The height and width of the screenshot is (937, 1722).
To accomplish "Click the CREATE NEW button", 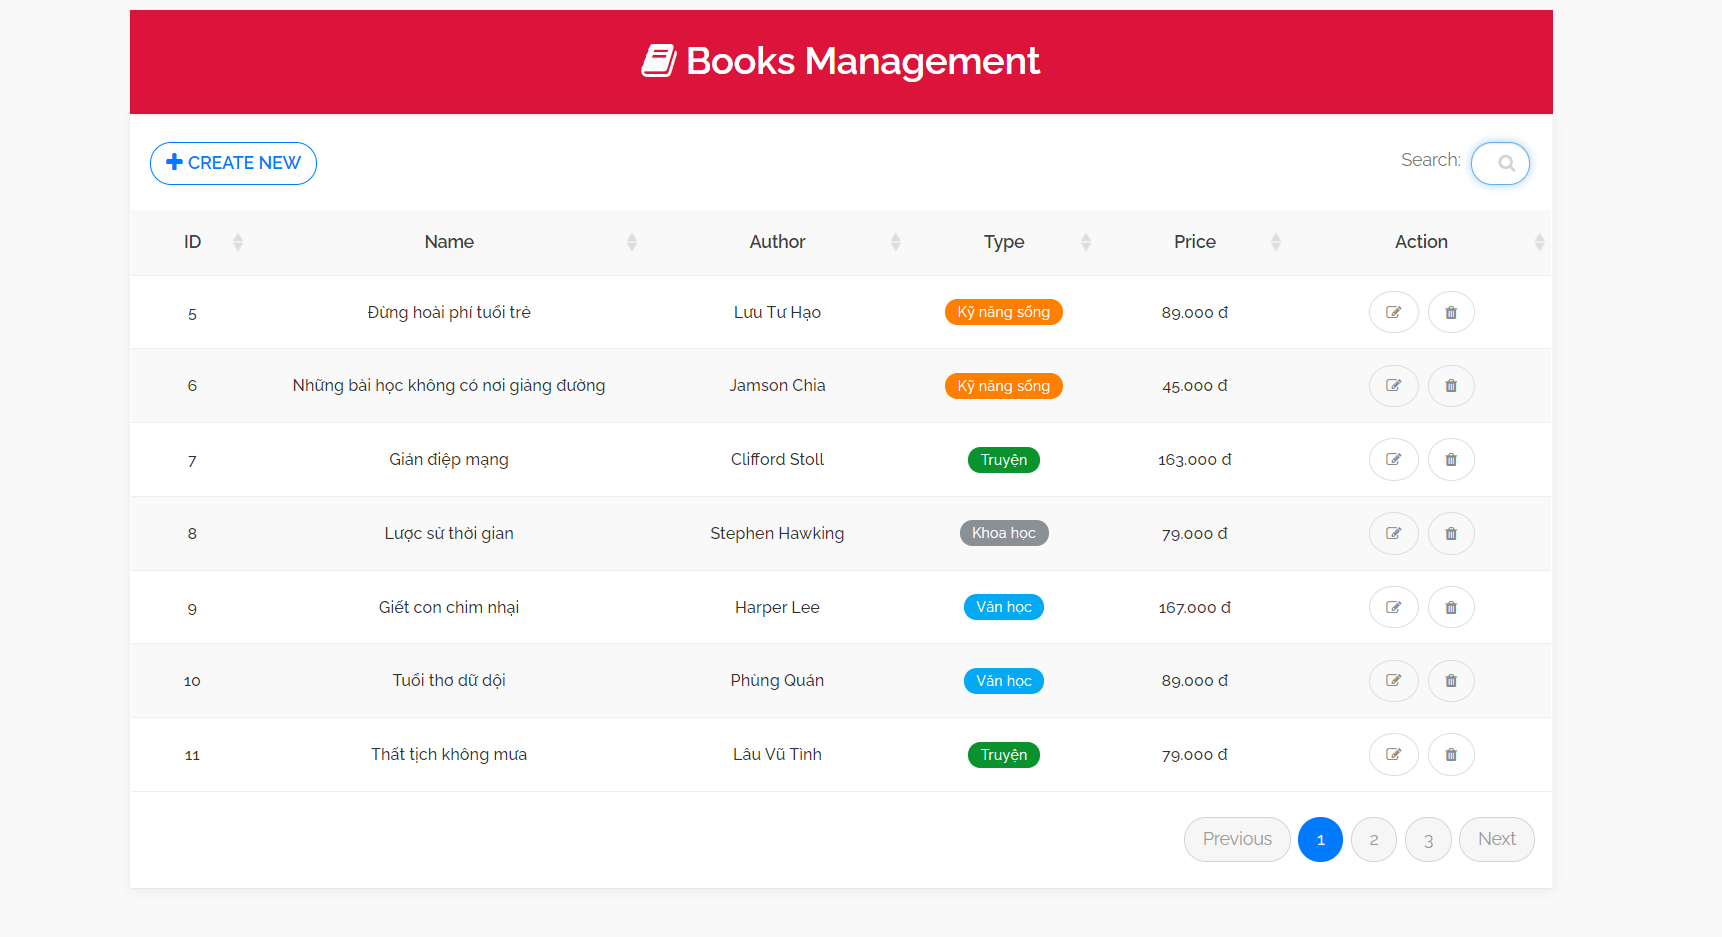I will click(x=233, y=162).
